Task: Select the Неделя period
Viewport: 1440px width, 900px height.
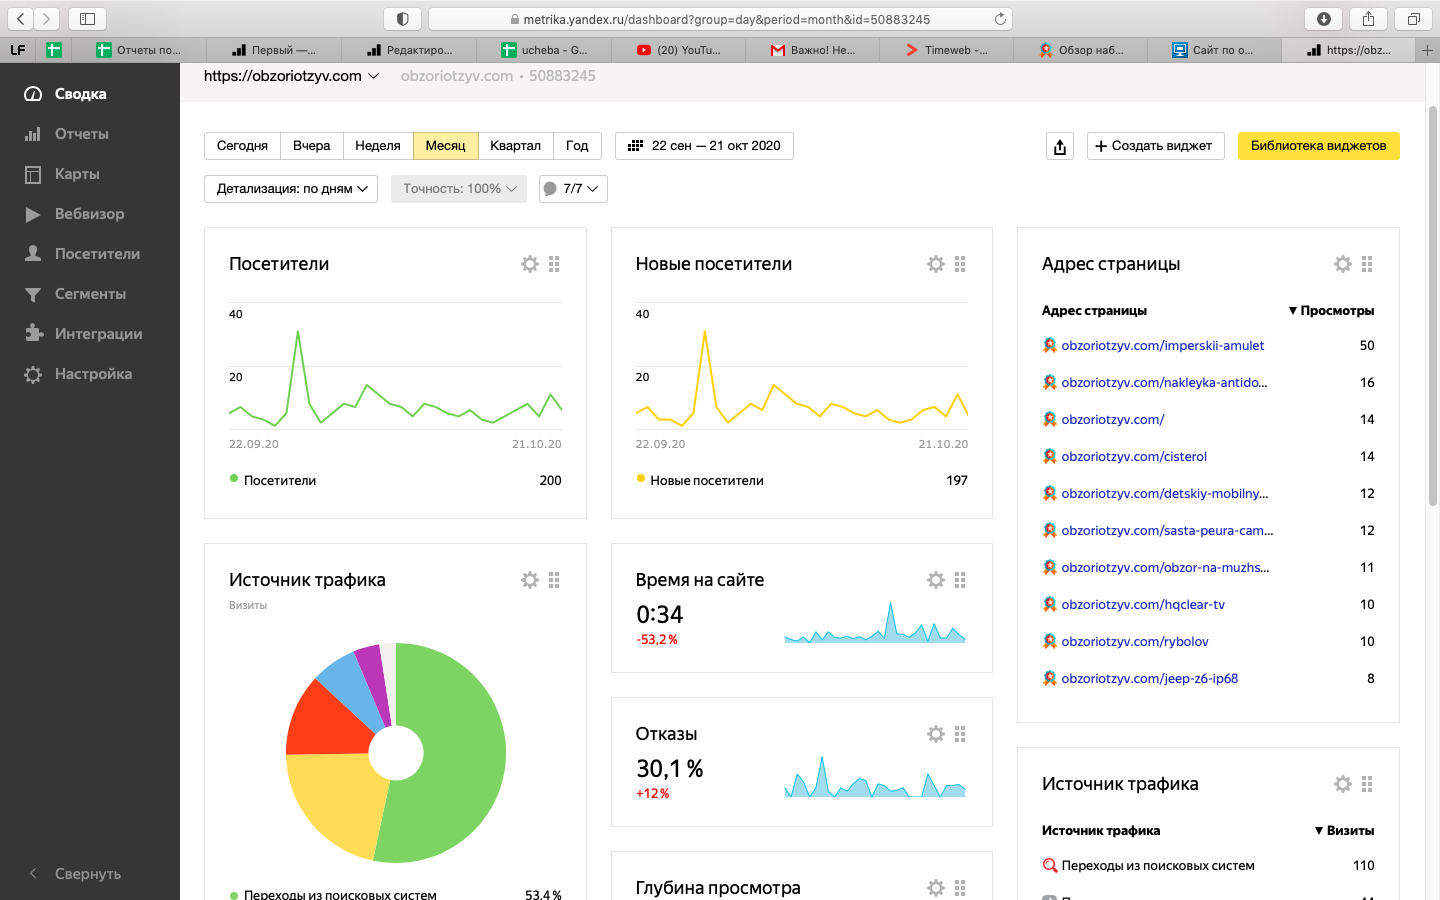Action: pyautogui.click(x=378, y=146)
